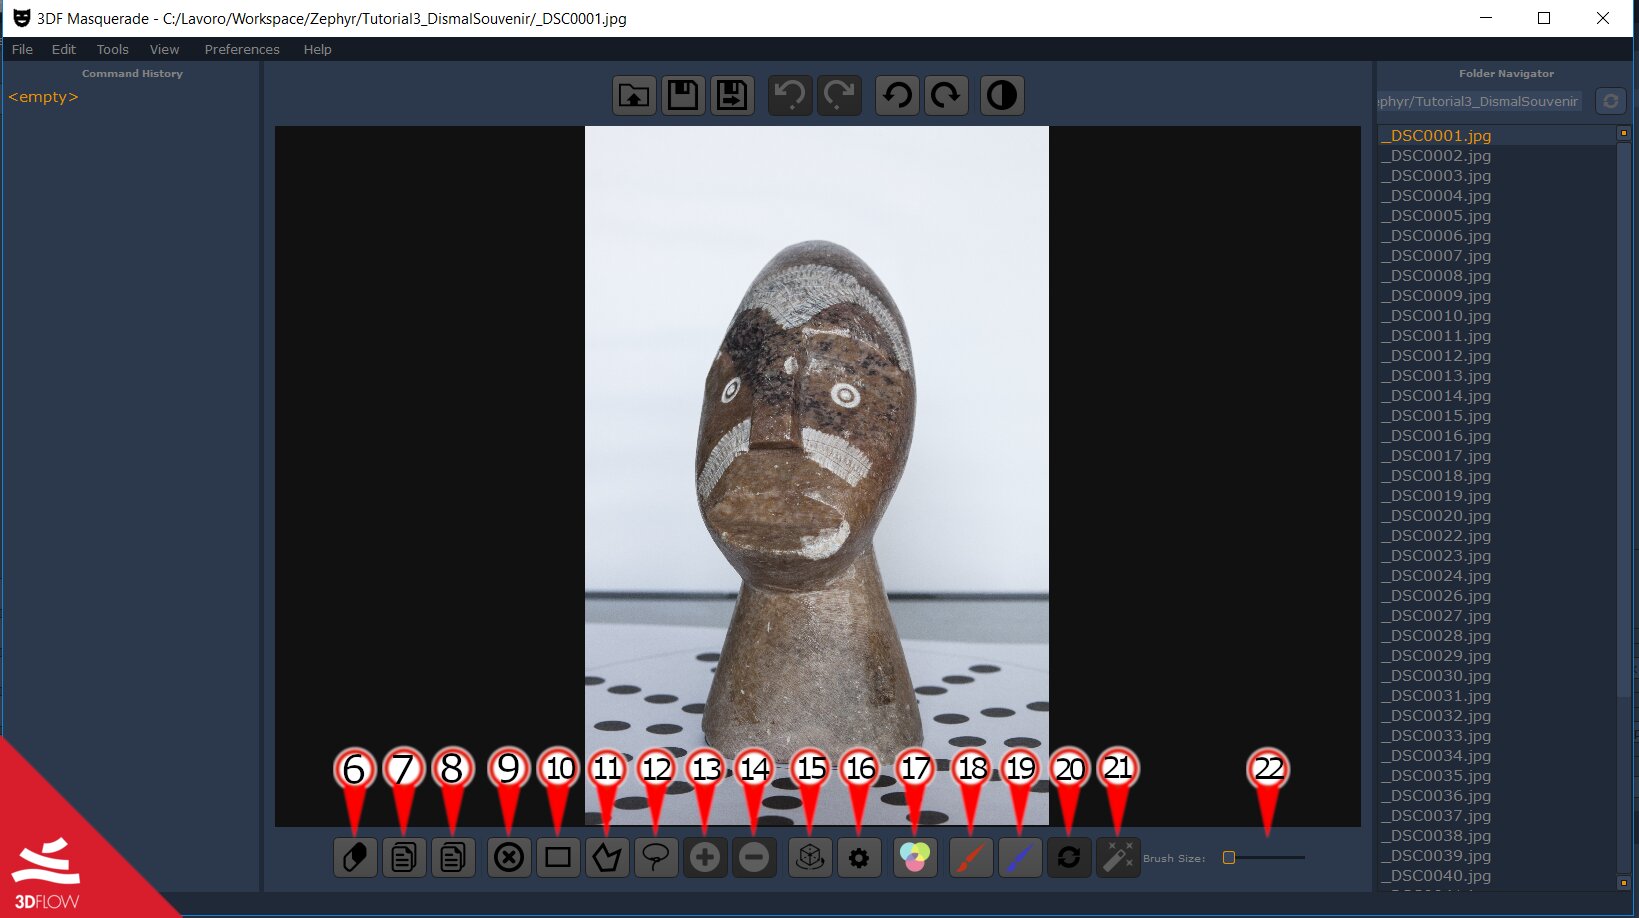Open the File menu
Image resolution: width=1639 pixels, height=918 pixels.
pyautogui.click(x=22, y=49)
